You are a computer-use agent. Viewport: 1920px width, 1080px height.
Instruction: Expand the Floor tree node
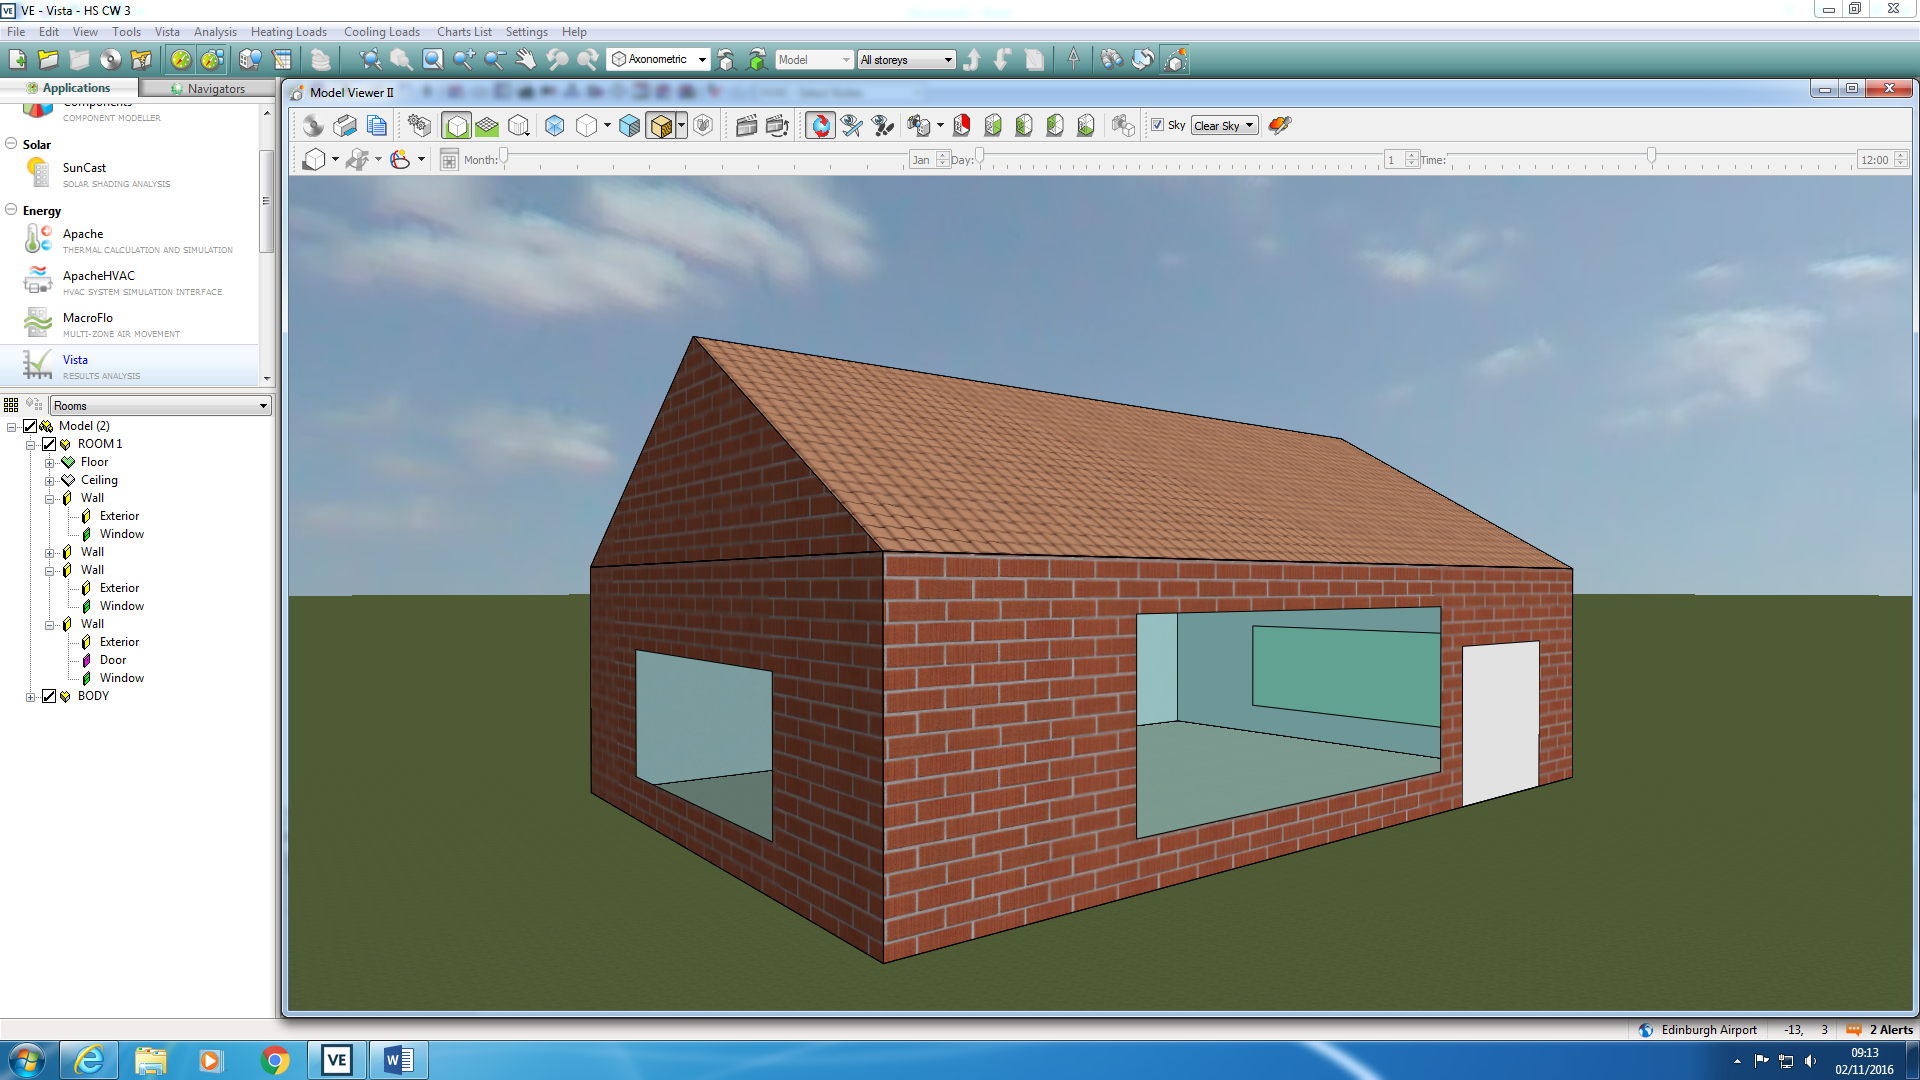pyautogui.click(x=49, y=463)
